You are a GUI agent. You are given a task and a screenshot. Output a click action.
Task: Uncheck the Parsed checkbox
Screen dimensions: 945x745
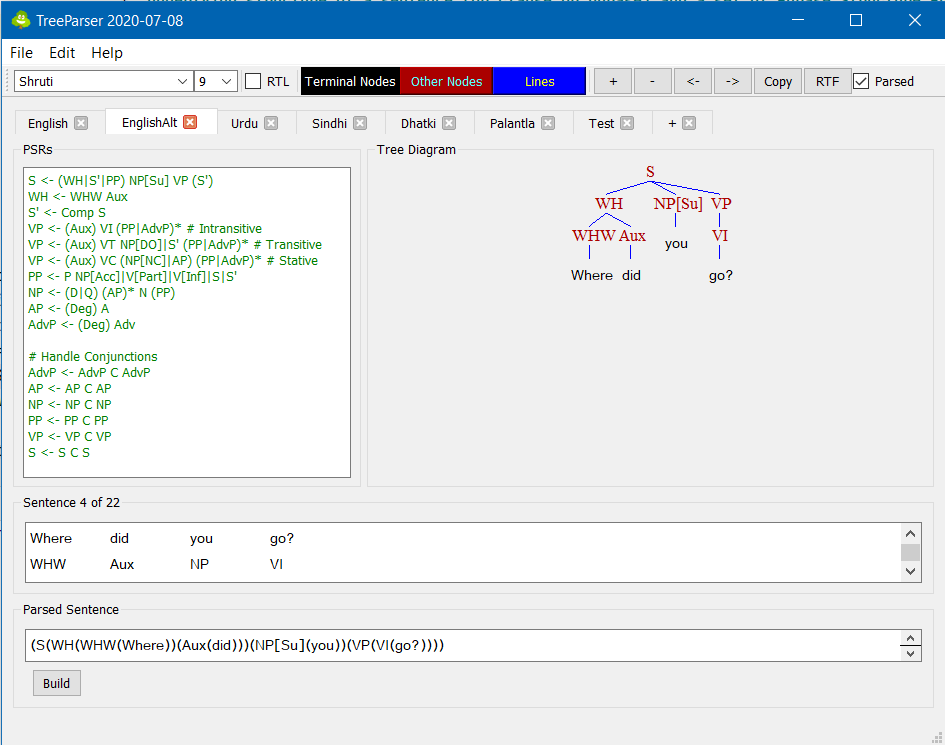(861, 82)
